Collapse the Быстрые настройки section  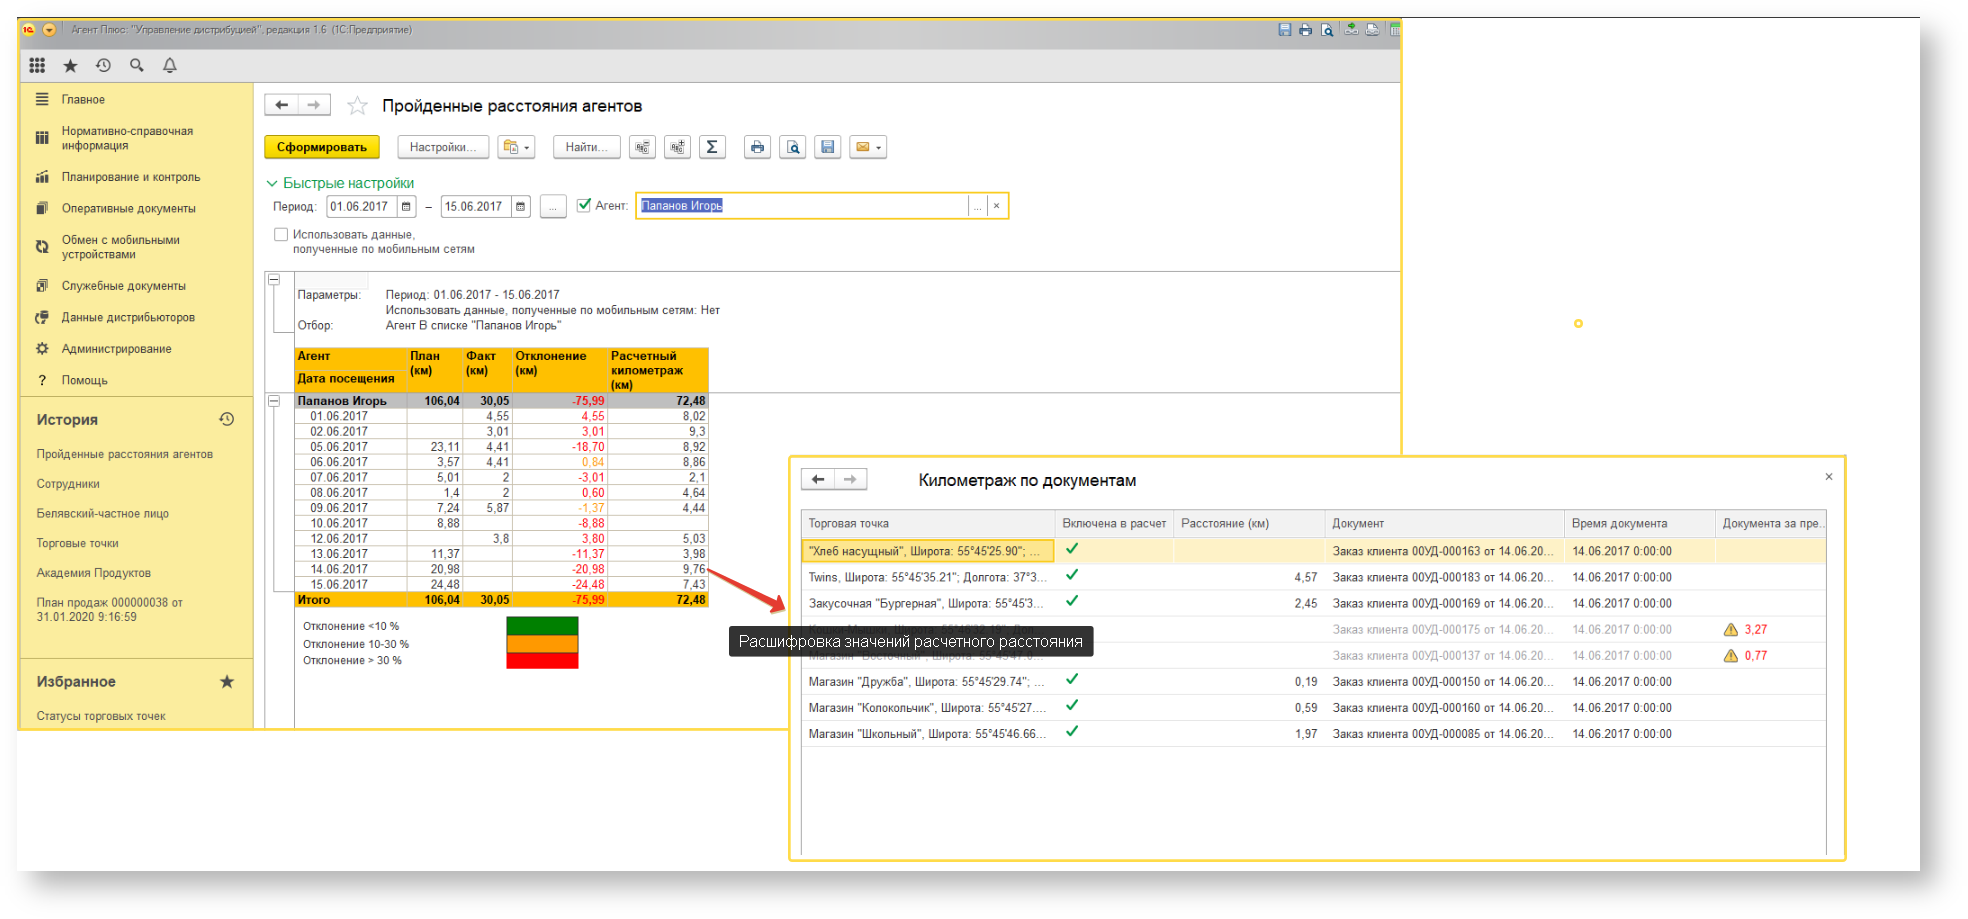340,183
